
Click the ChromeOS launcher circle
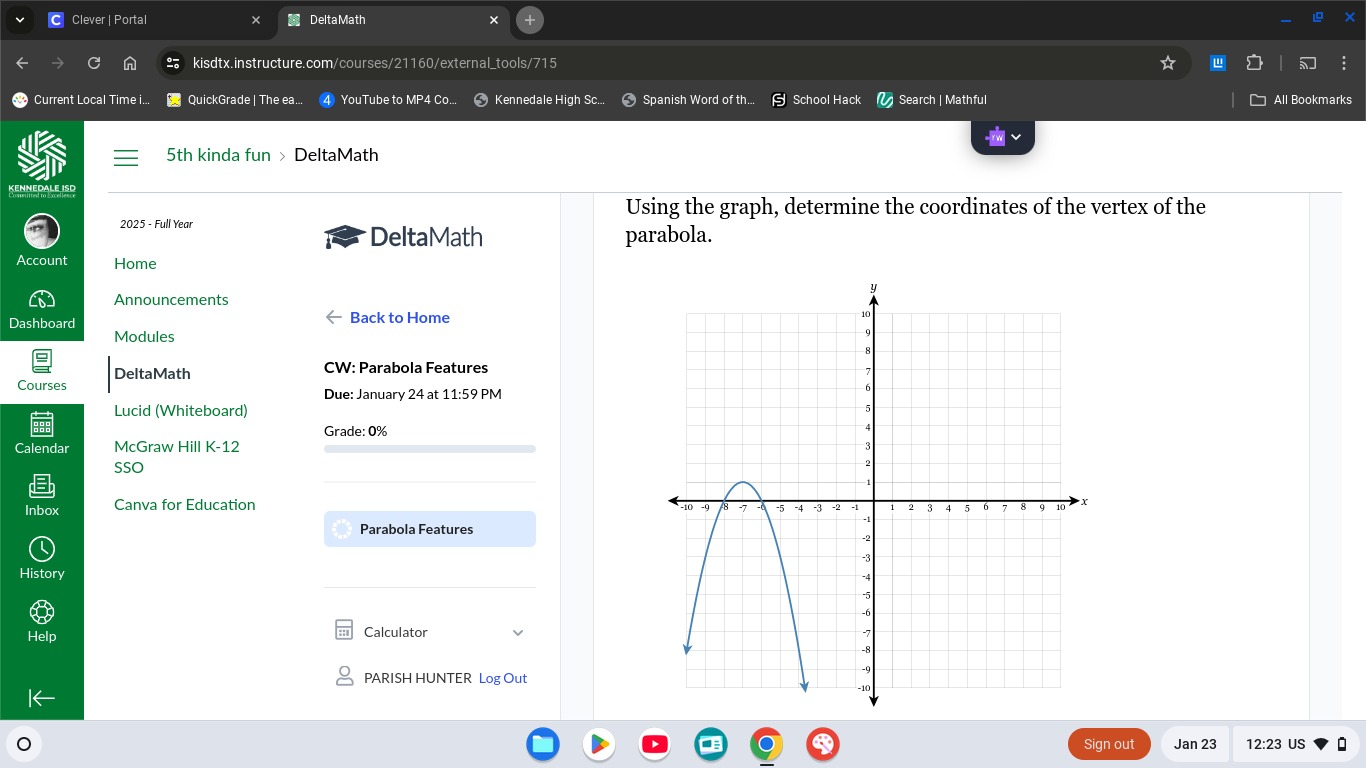(x=24, y=744)
